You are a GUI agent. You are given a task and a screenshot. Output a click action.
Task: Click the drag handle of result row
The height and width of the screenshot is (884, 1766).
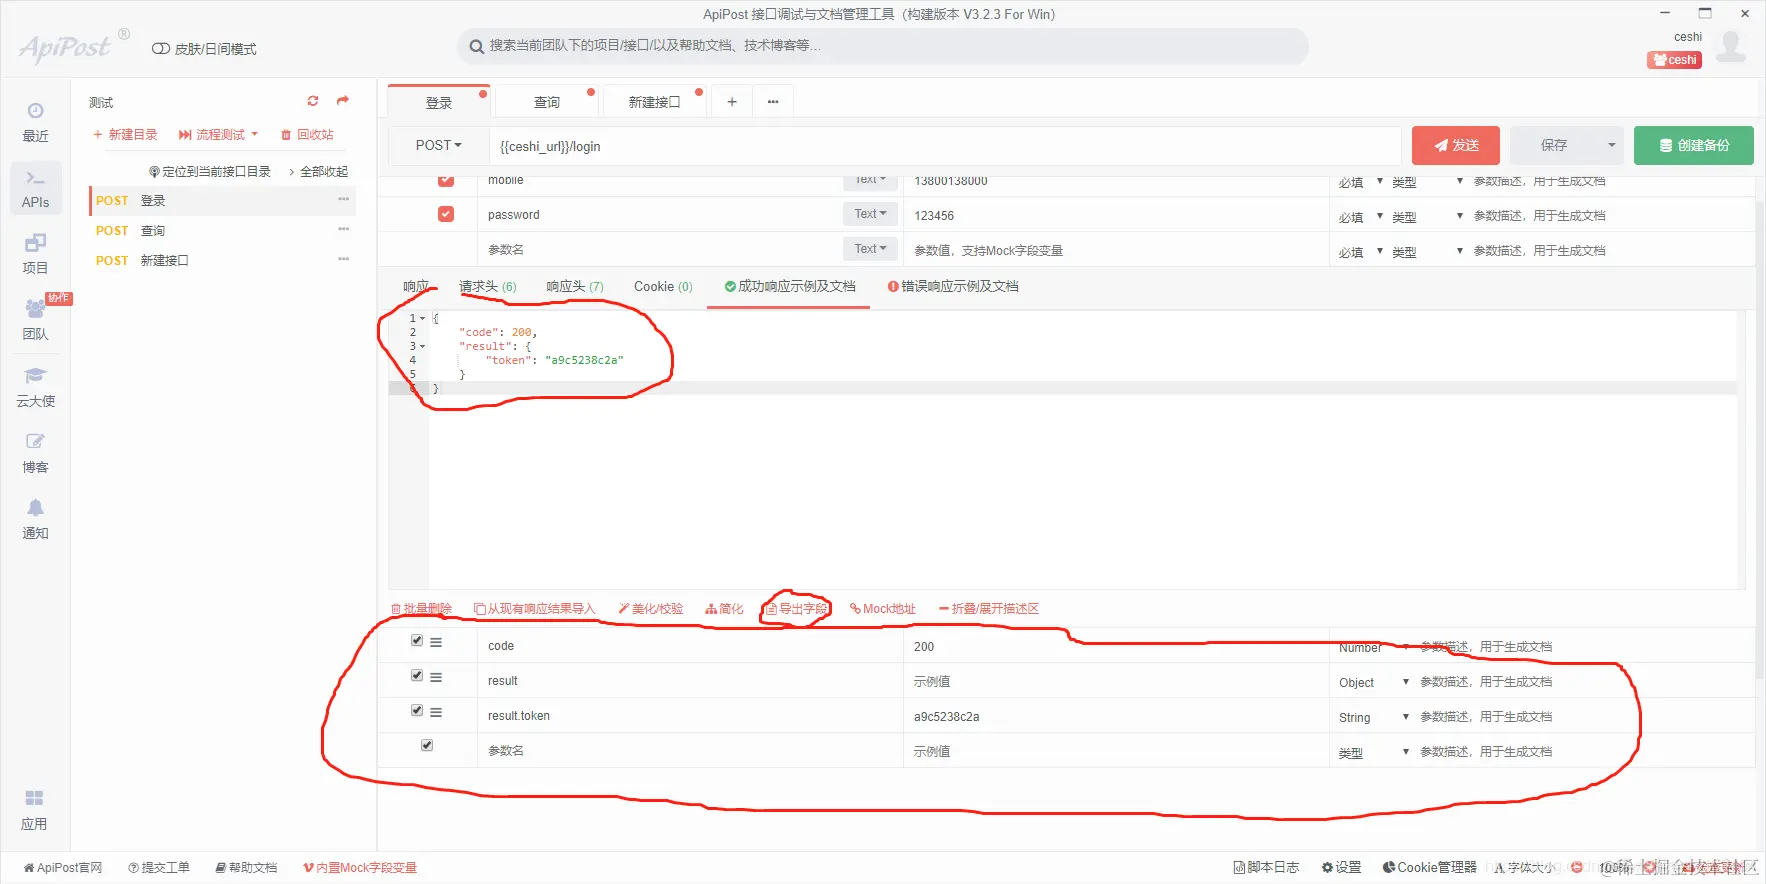436,677
